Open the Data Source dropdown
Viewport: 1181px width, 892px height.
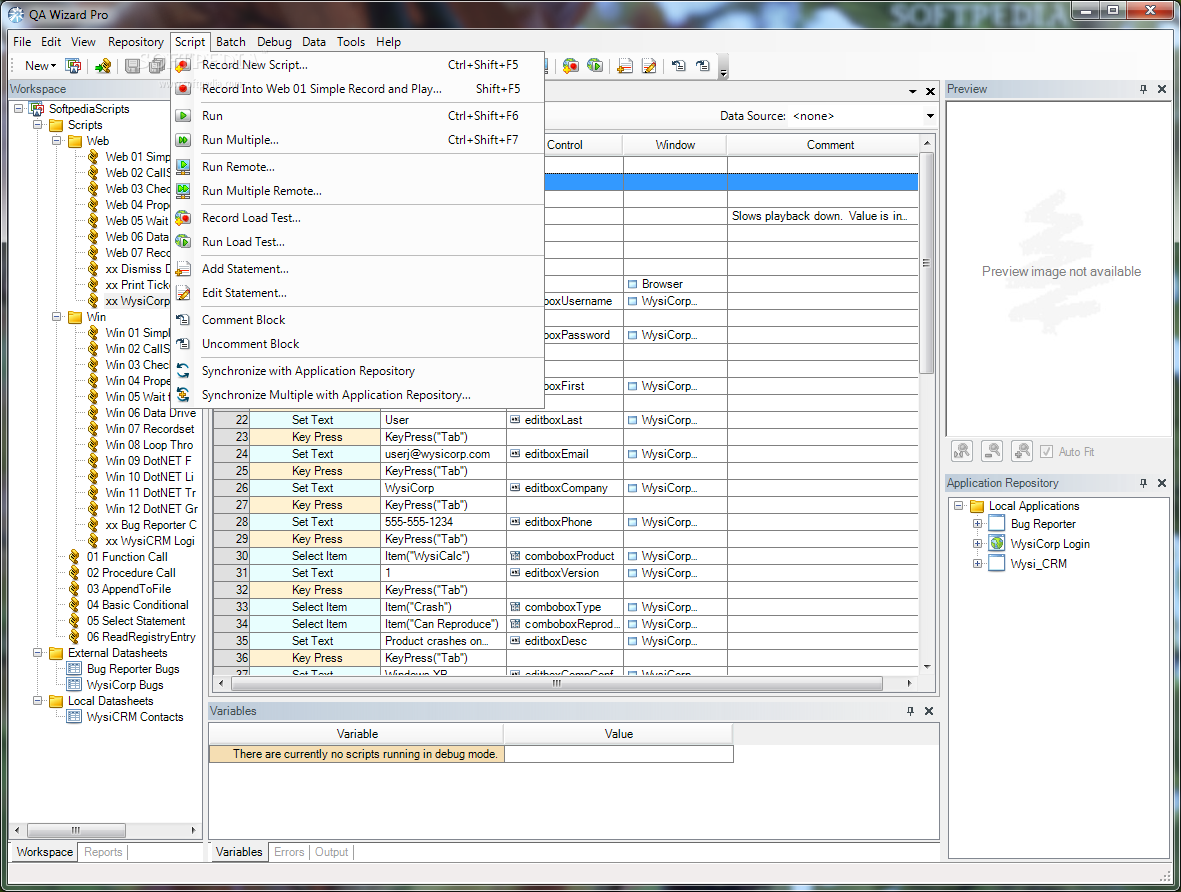pyautogui.click(x=930, y=116)
